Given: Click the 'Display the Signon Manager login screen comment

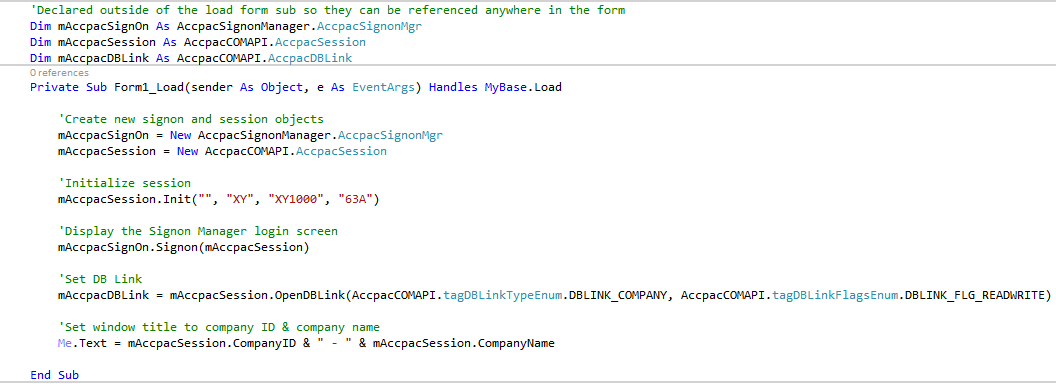Looking at the screenshot, I should [198, 231].
